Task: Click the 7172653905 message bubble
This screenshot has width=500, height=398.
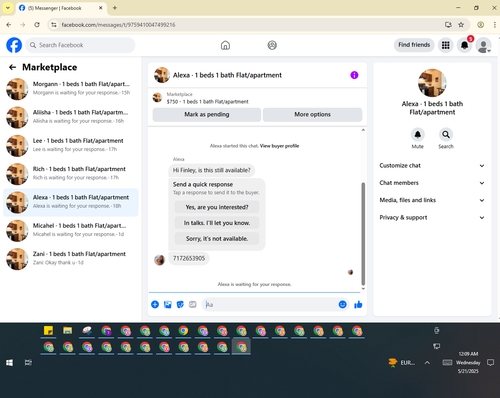Action: click(189, 259)
